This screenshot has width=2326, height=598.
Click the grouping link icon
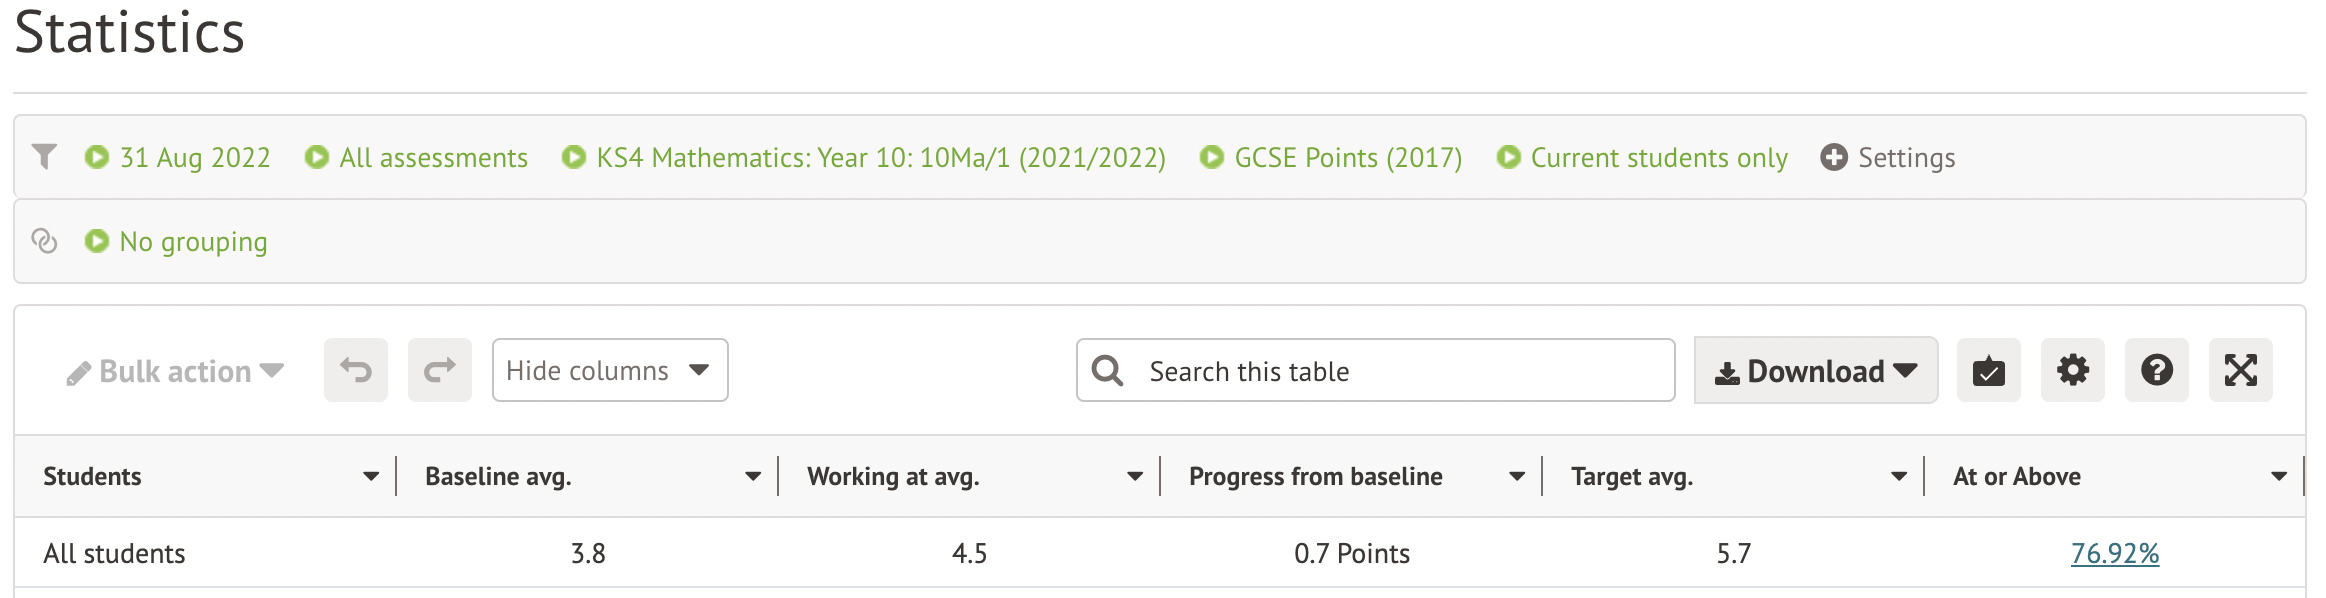(44, 241)
